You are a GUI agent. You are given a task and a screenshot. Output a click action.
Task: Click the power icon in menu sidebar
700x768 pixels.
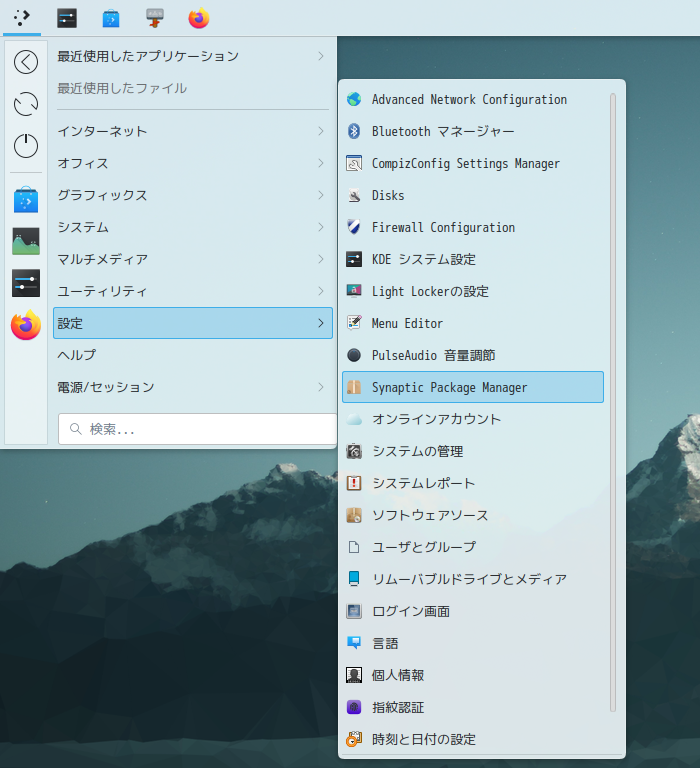(26, 146)
